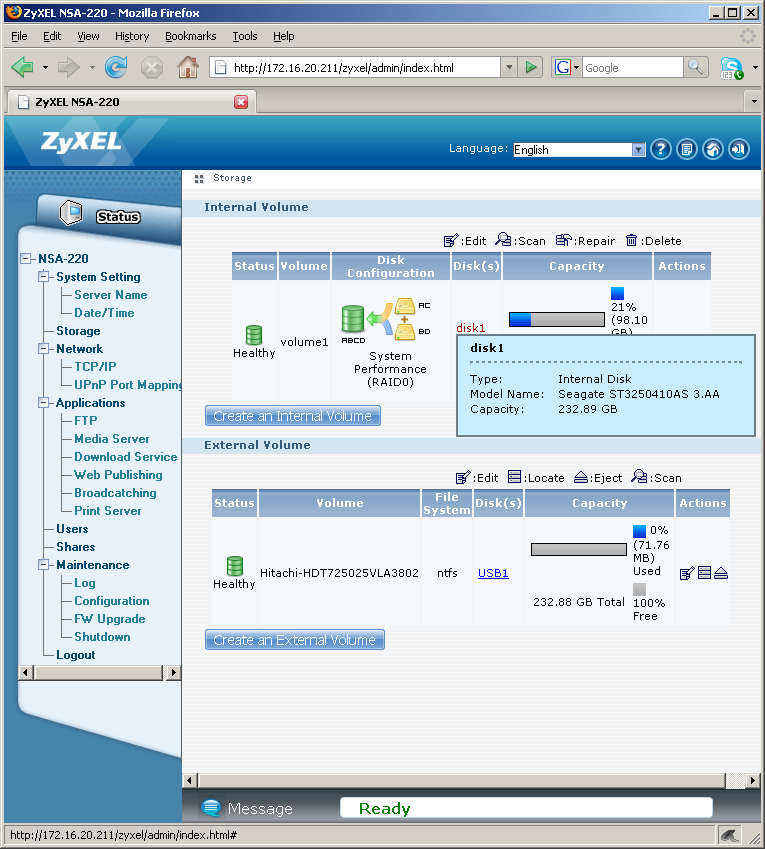Click Create an Internal Volume button
This screenshot has height=849, width=765.
point(293,416)
